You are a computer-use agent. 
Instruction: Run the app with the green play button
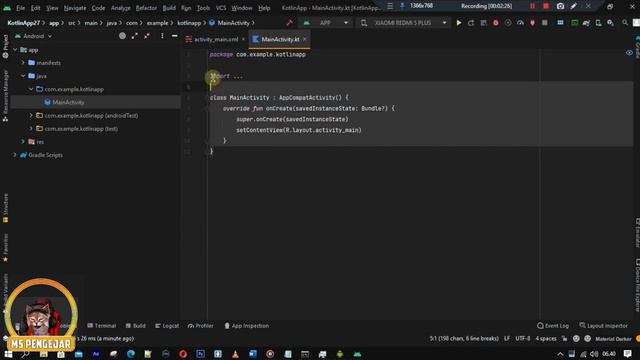tap(458, 23)
